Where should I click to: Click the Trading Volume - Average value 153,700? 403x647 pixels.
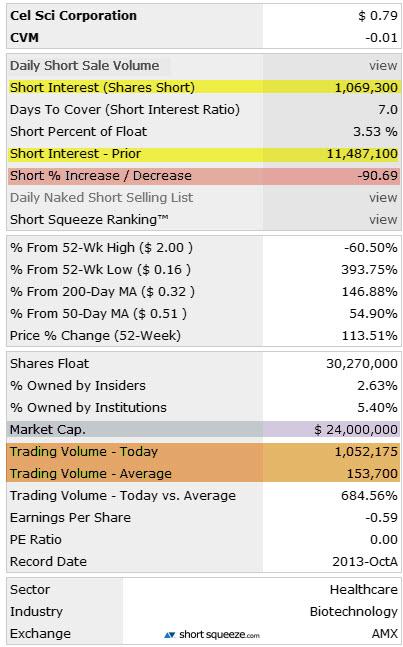pos(375,474)
